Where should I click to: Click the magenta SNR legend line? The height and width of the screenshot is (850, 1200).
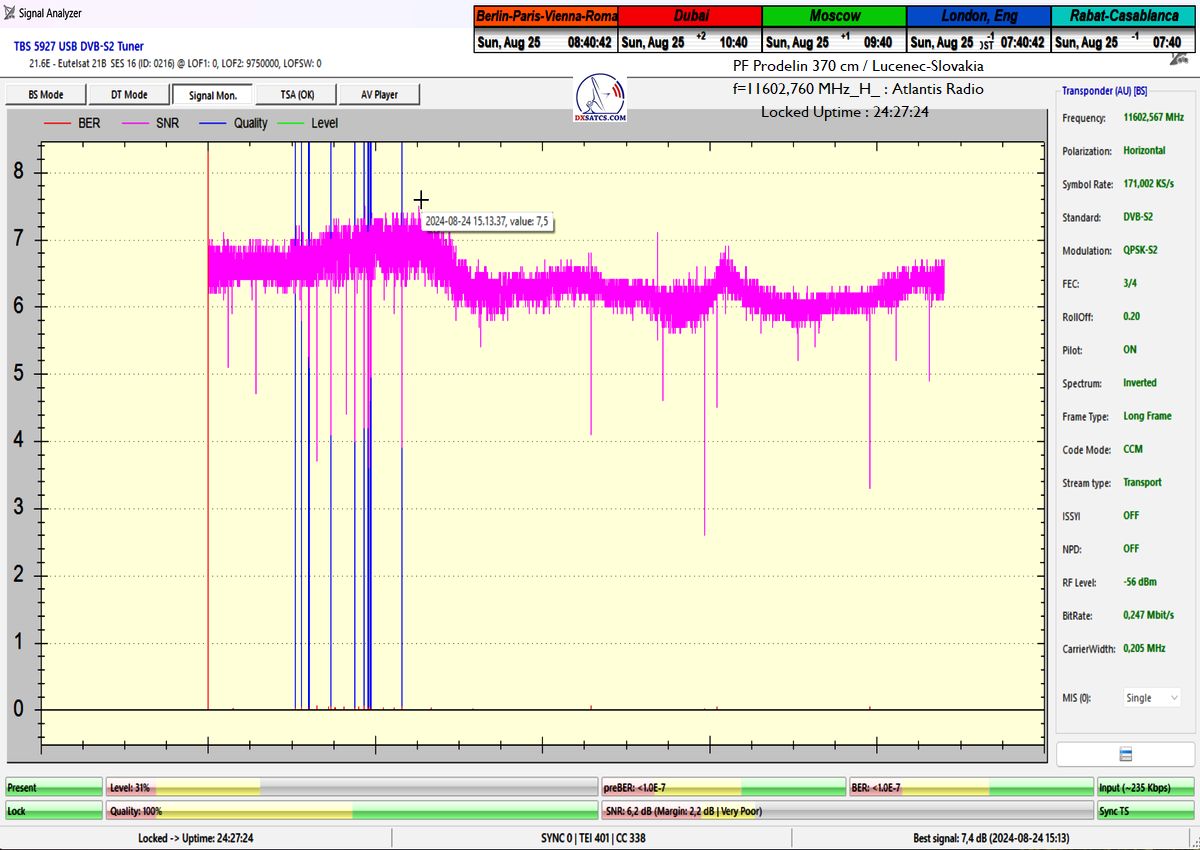click(133, 123)
